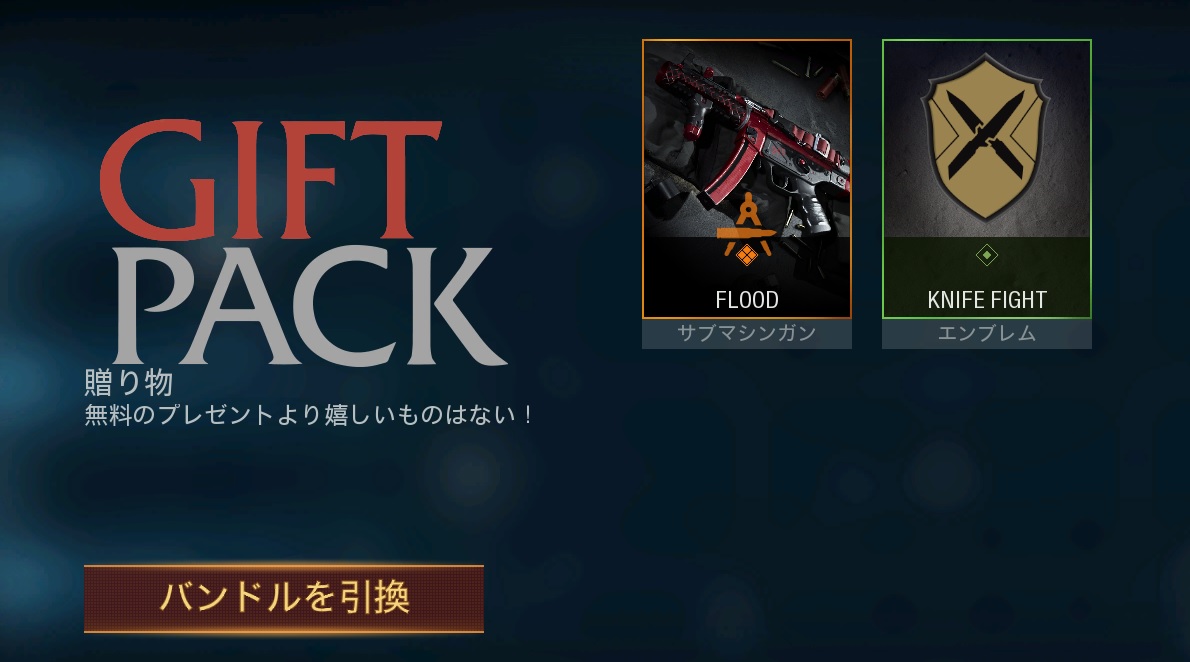Click the orange diamond rarity icon on FLOOD
The width and height of the screenshot is (1190, 662).
coord(747,256)
